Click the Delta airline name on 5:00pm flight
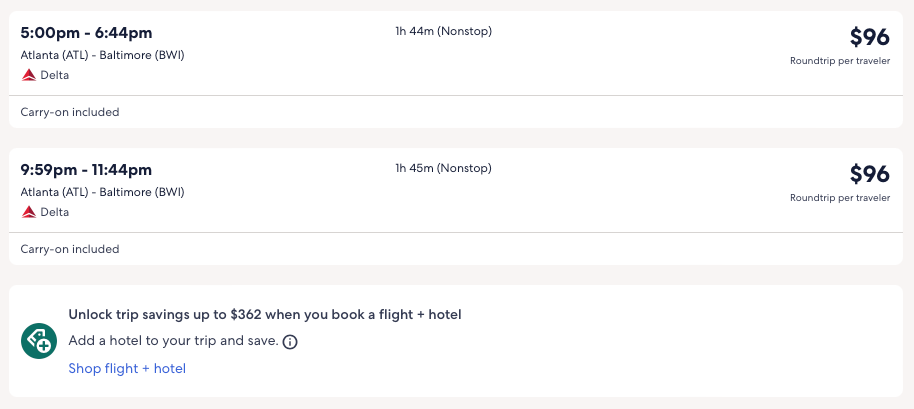This screenshot has height=409, width=914. 54,75
